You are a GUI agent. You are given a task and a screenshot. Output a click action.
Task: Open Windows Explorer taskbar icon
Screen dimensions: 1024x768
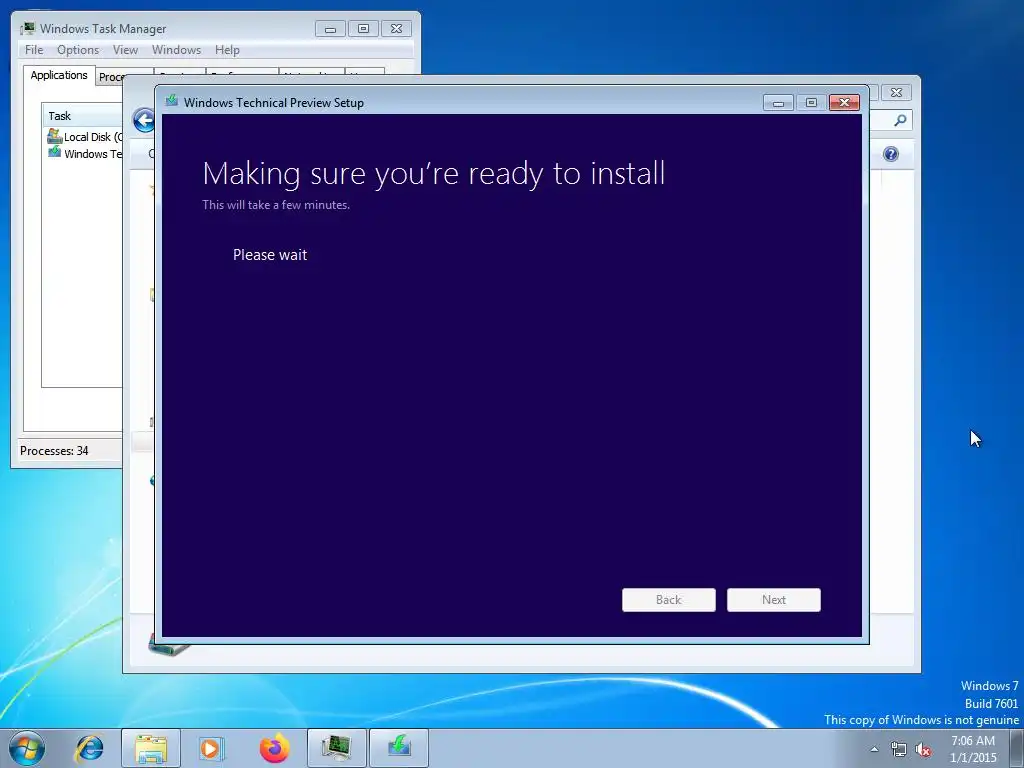click(151, 748)
